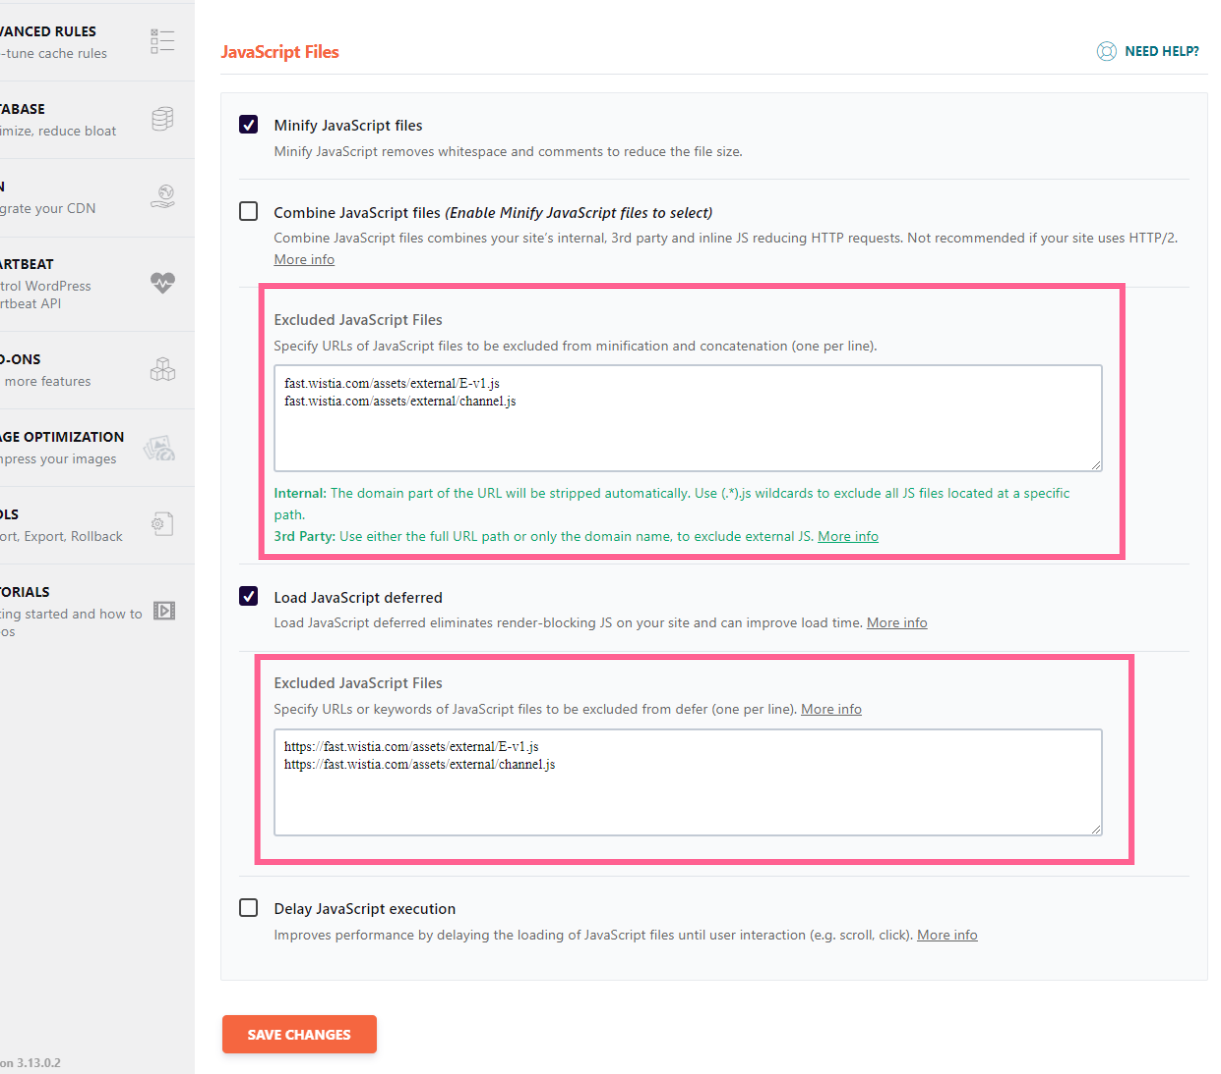
Task: Enable Delay JavaScript execution
Action: (x=247, y=907)
